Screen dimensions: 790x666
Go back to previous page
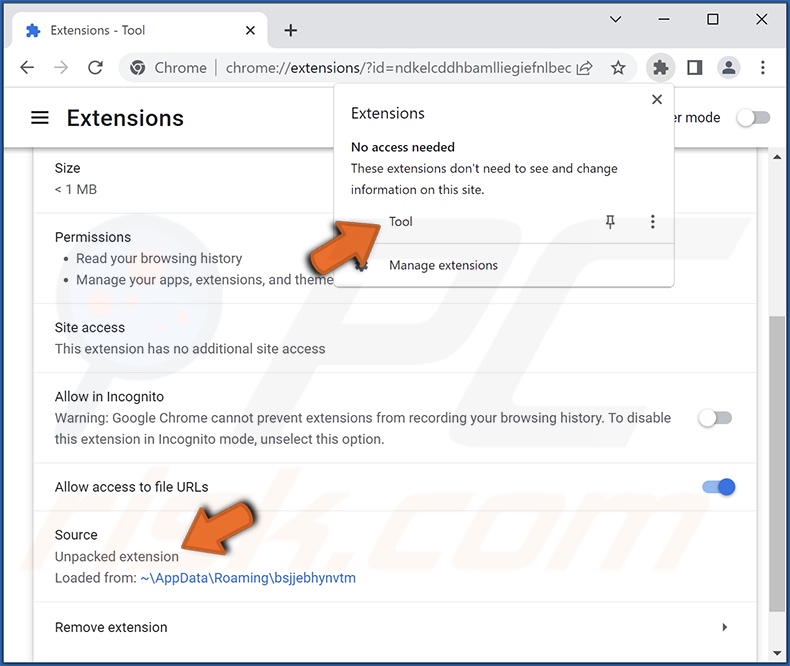[x=27, y=68]
